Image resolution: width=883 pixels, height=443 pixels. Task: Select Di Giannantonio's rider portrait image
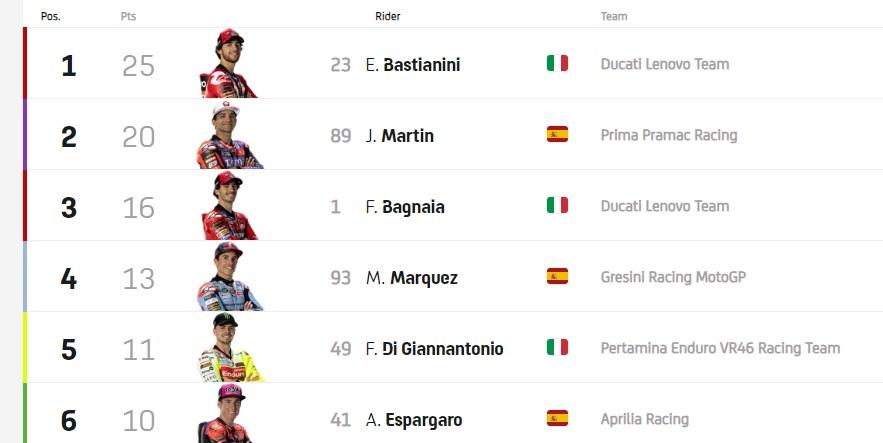tap(230, 348)
